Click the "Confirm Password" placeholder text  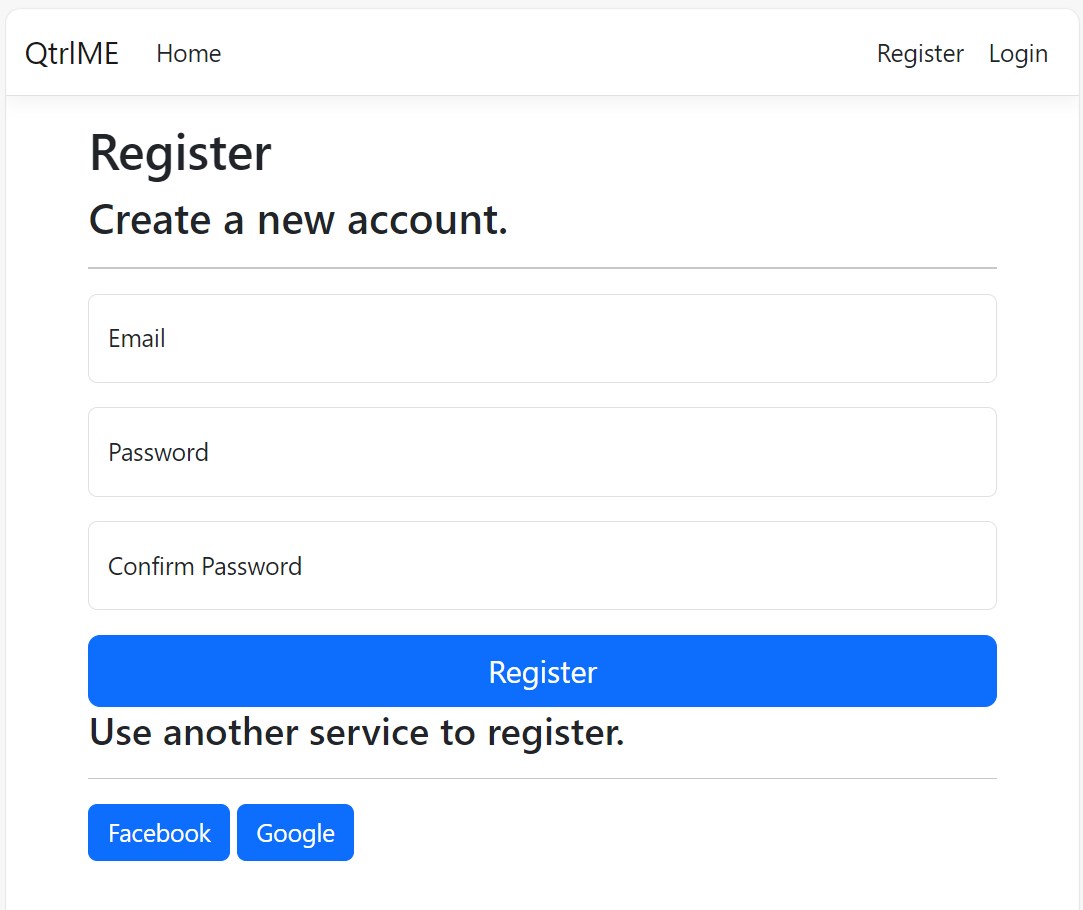point(205,567)
